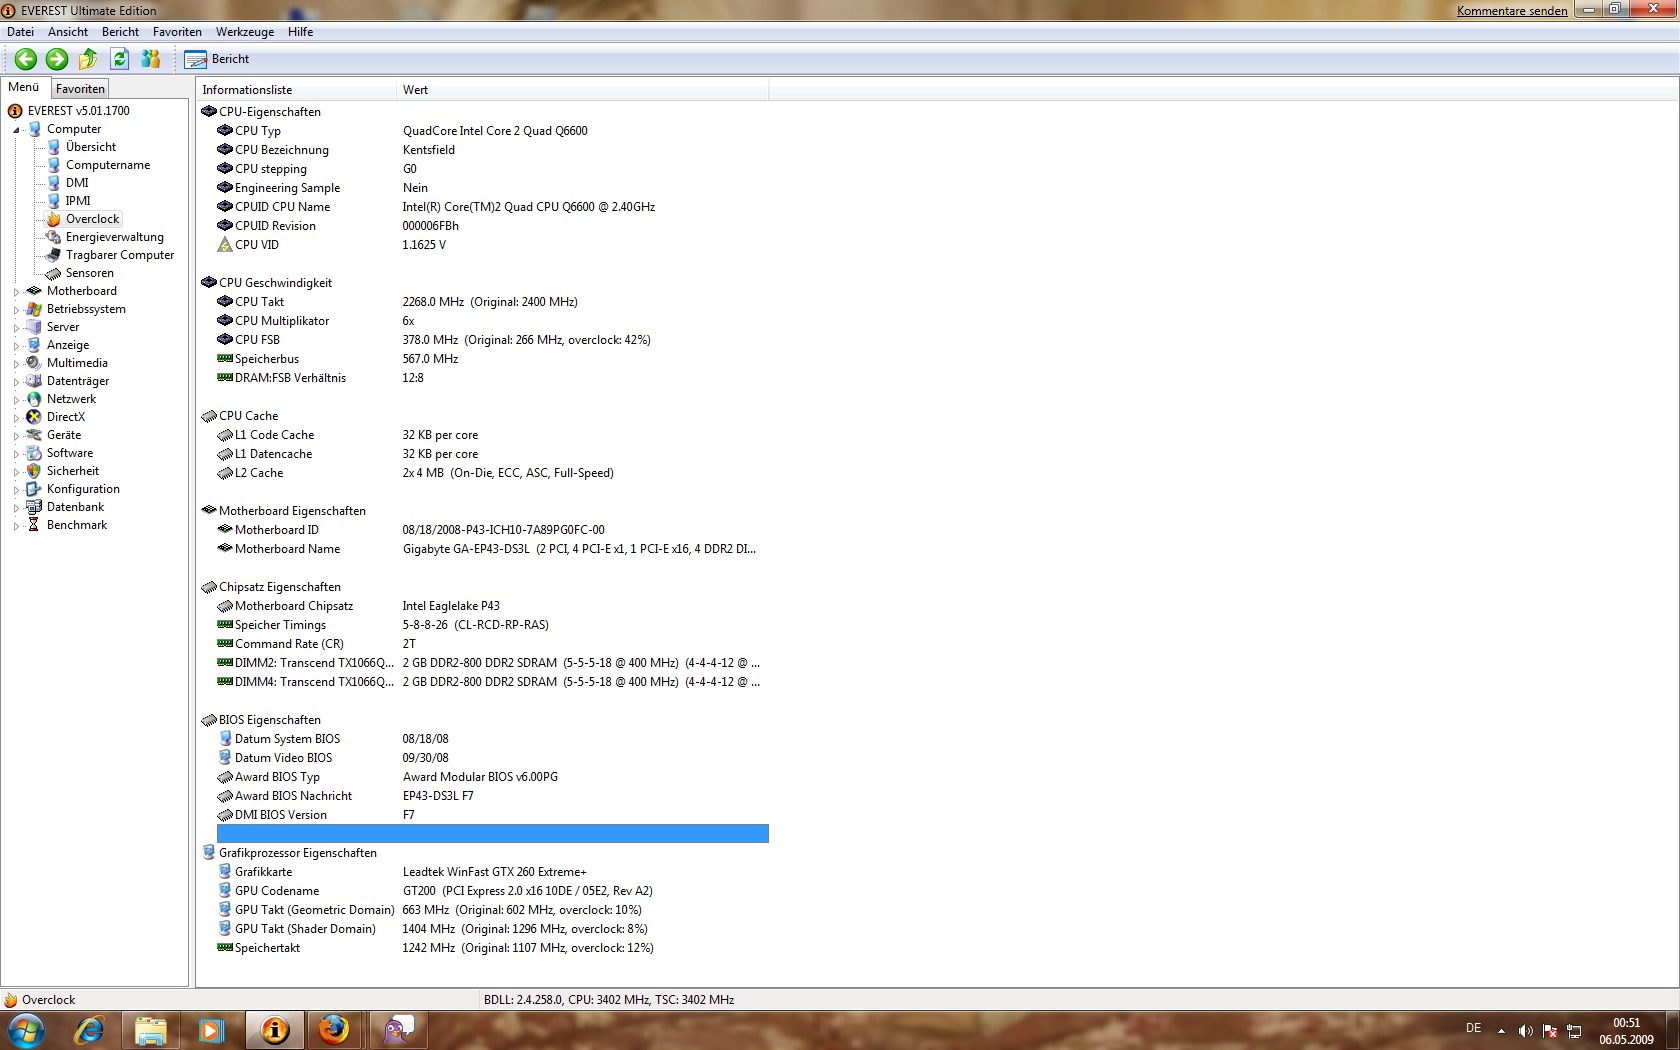The height and width of the screenshot is (1050, 1680).
Task: Click the Sicherheit shield icon
Action: coord(34,471)
